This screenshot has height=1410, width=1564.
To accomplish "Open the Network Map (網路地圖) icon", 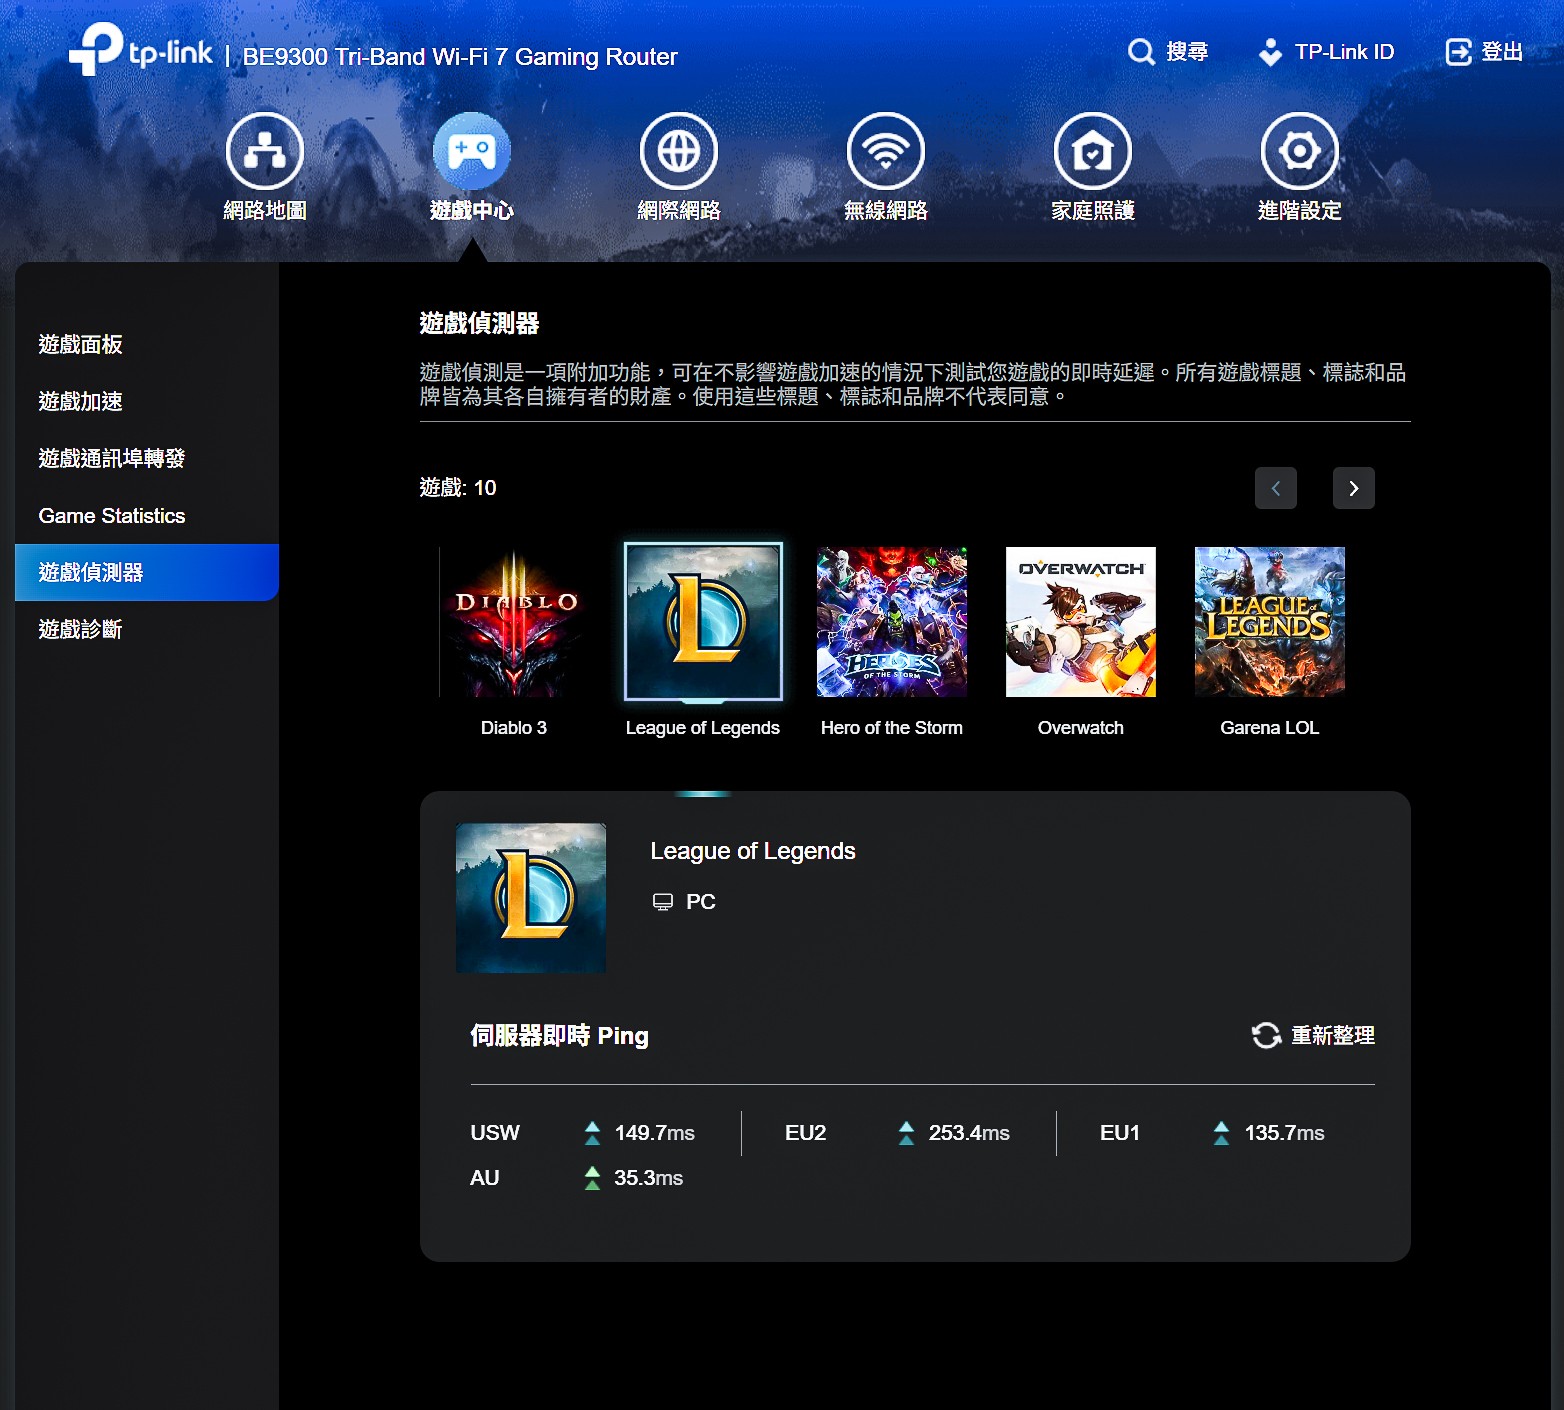I will 265,151.
